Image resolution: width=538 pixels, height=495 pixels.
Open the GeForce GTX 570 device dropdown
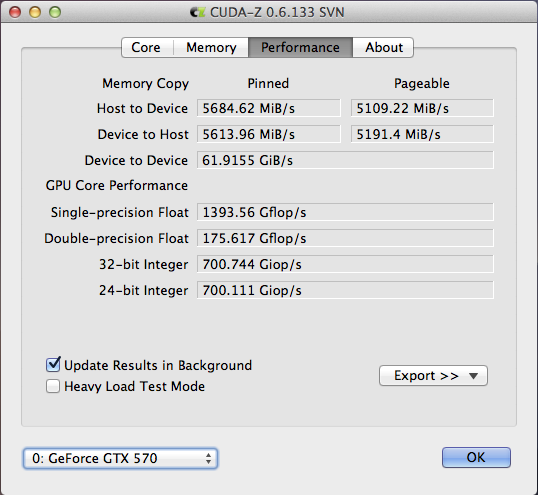point(120,458)
